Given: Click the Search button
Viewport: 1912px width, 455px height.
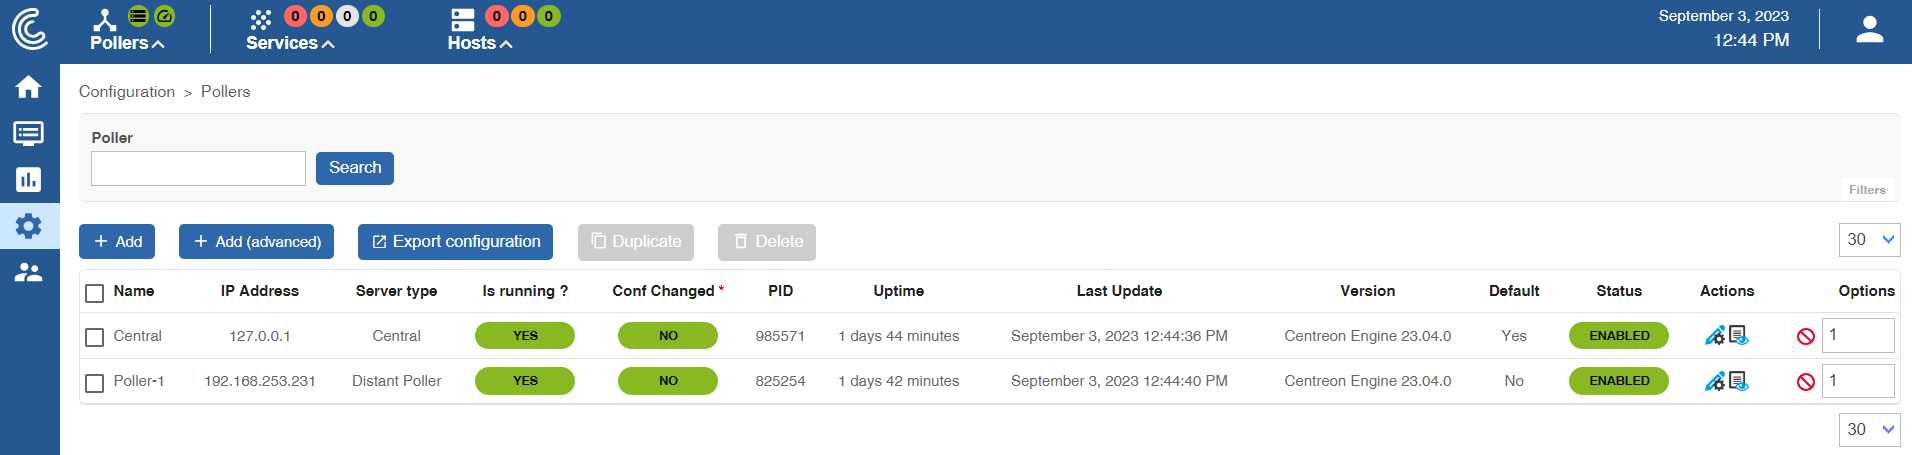Looking at the screenshot, I should 355,168.
